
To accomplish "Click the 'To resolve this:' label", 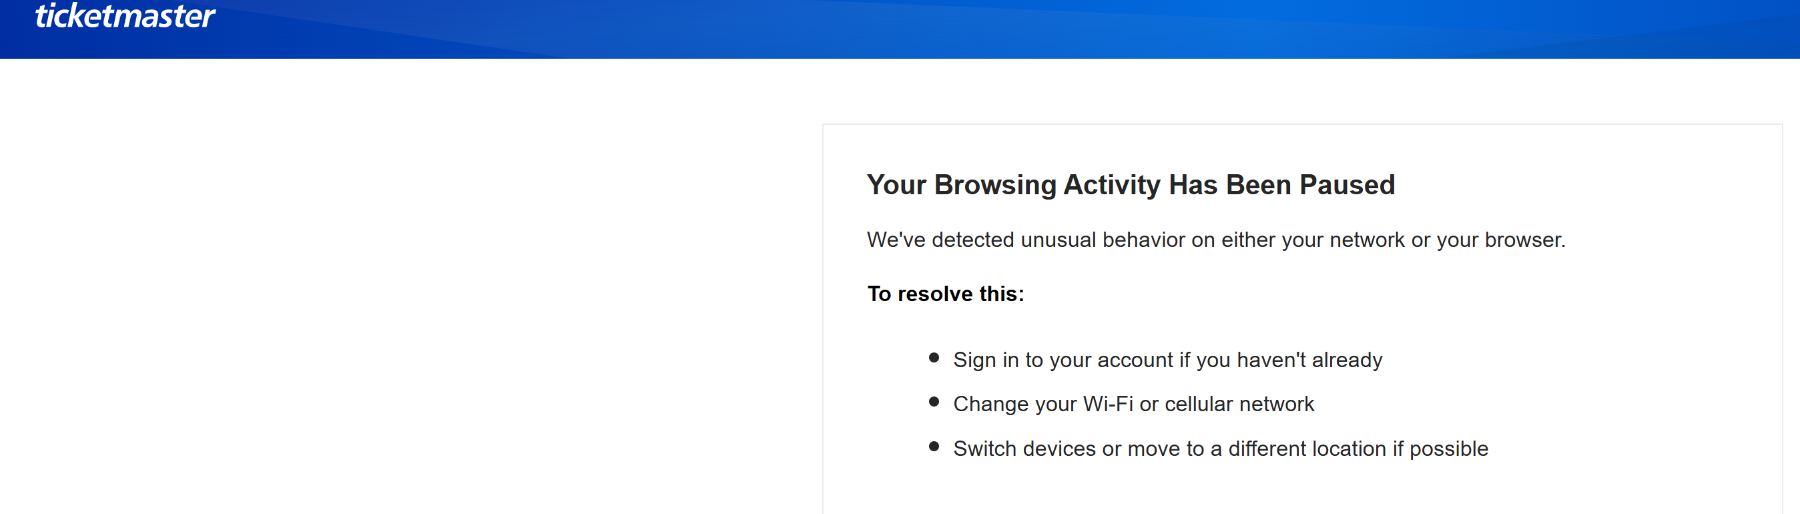I will 945,294.
